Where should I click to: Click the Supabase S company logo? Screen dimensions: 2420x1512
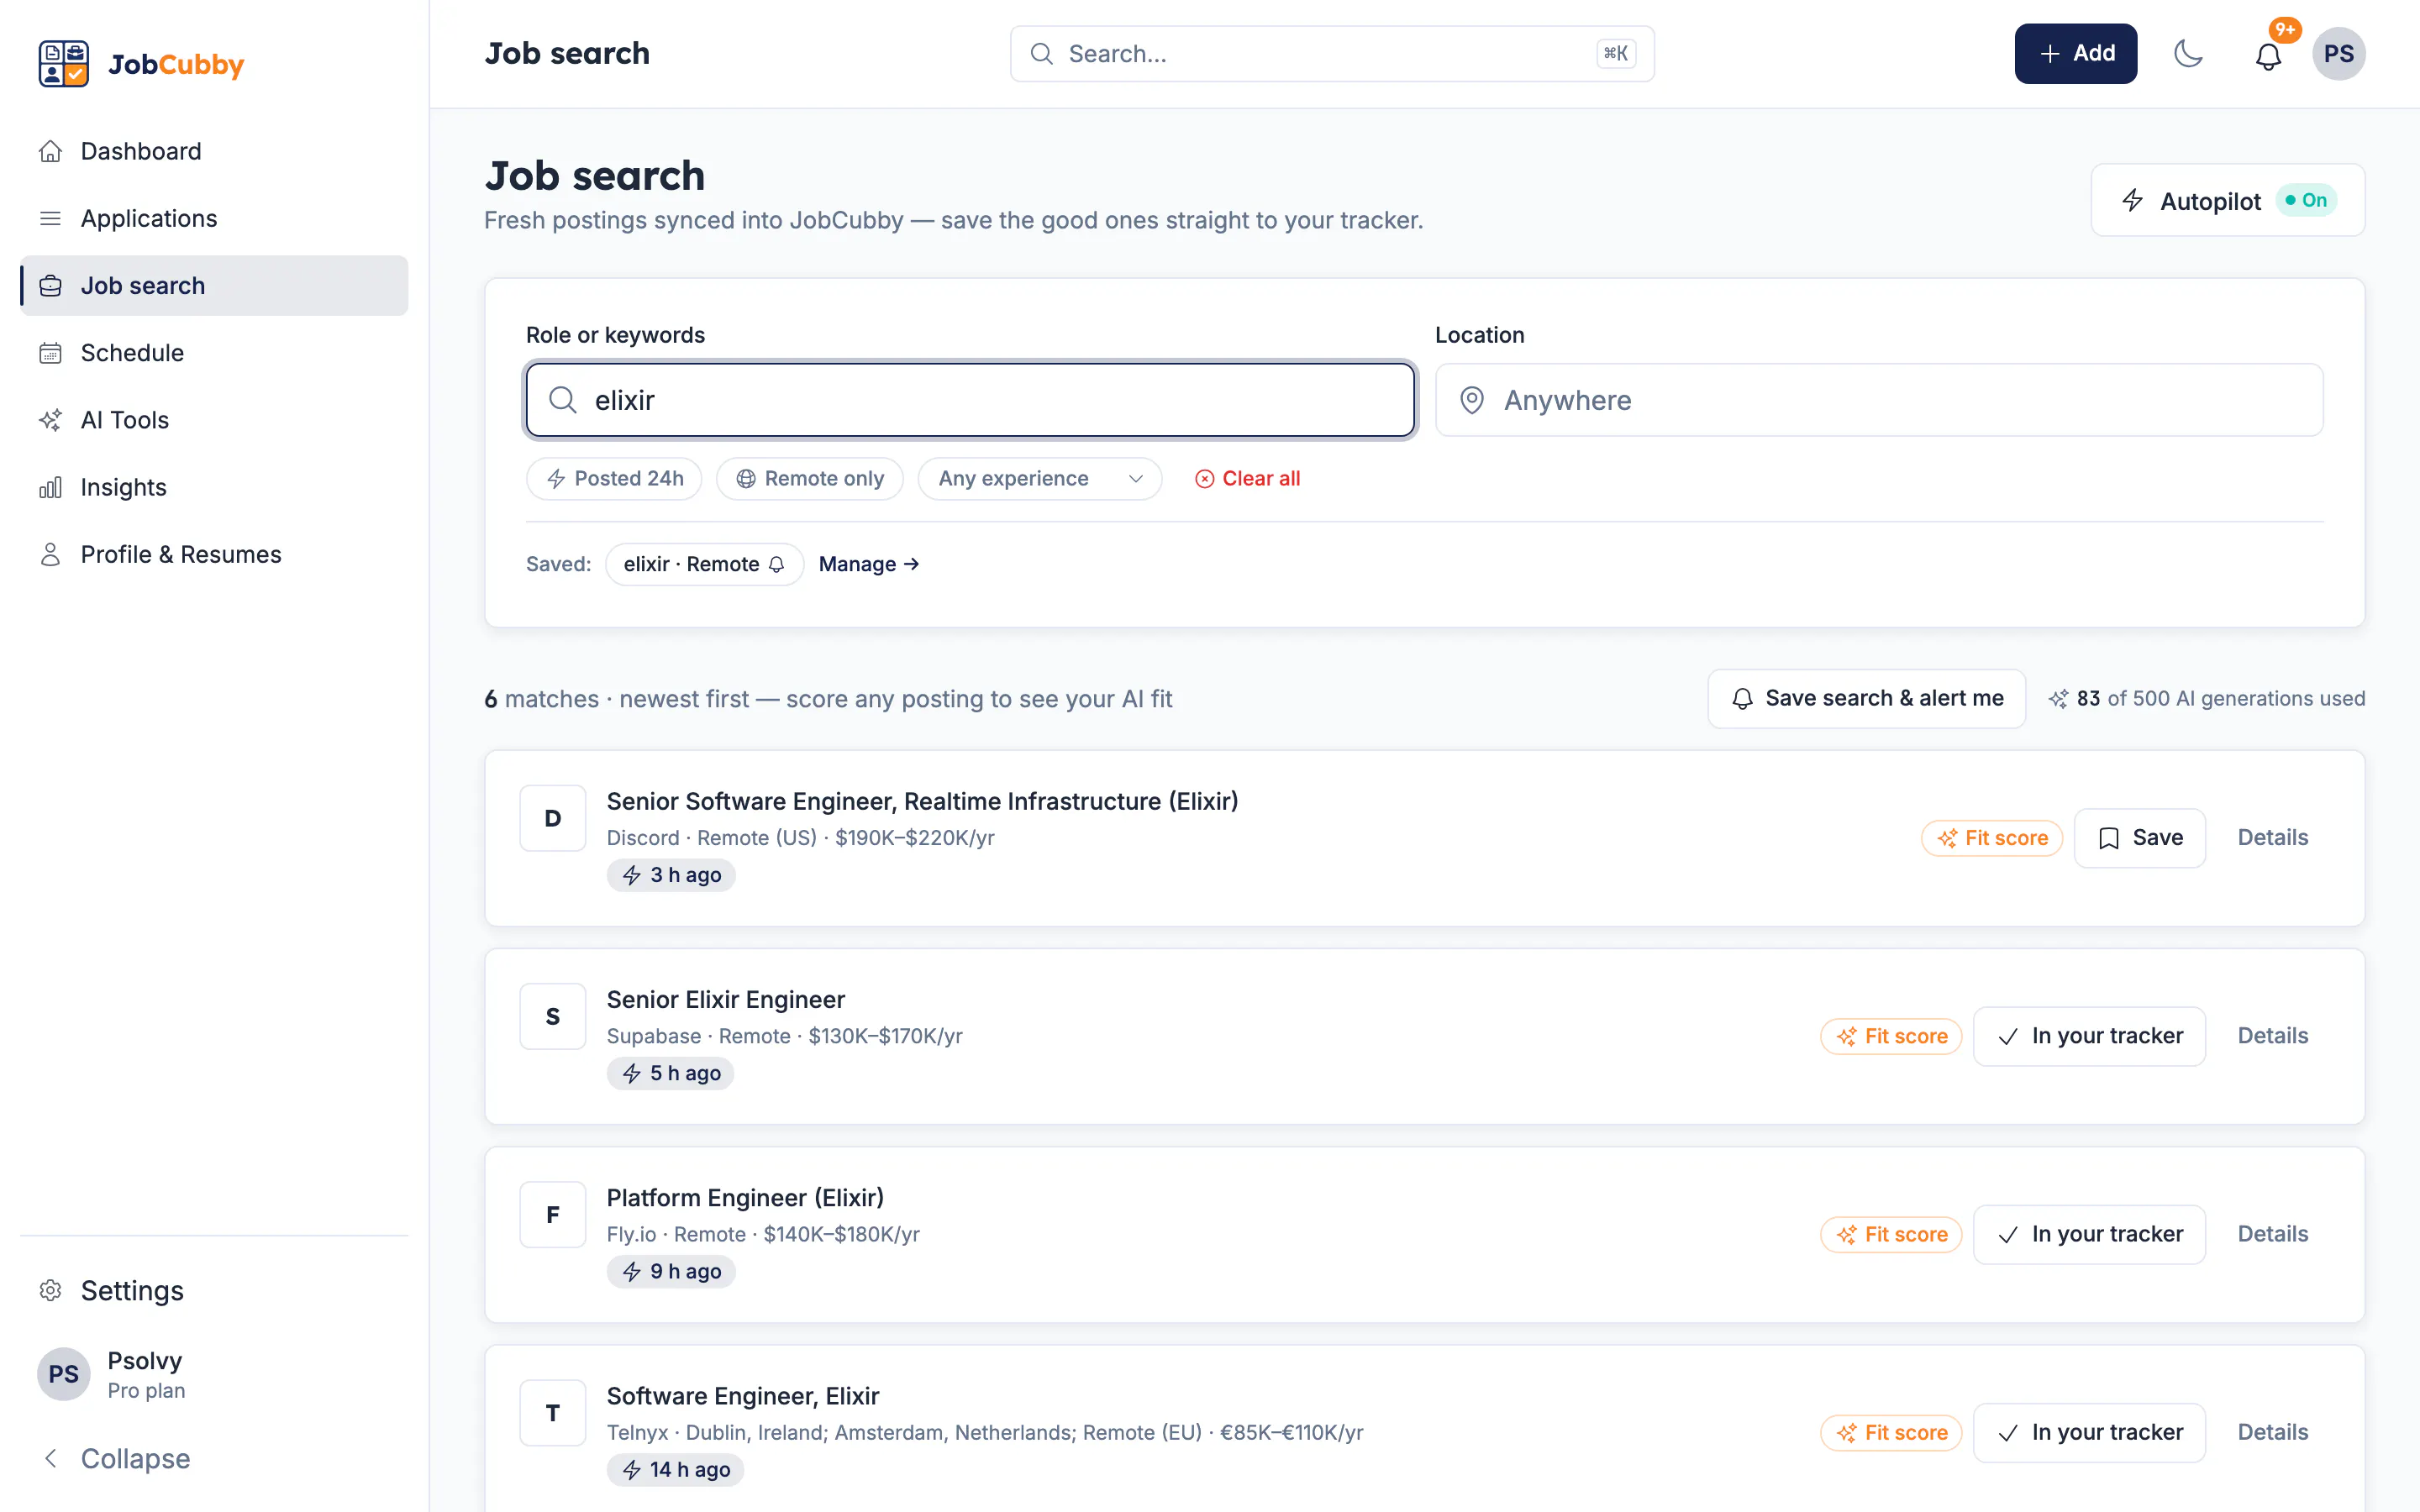click(x=552, y=1016)
